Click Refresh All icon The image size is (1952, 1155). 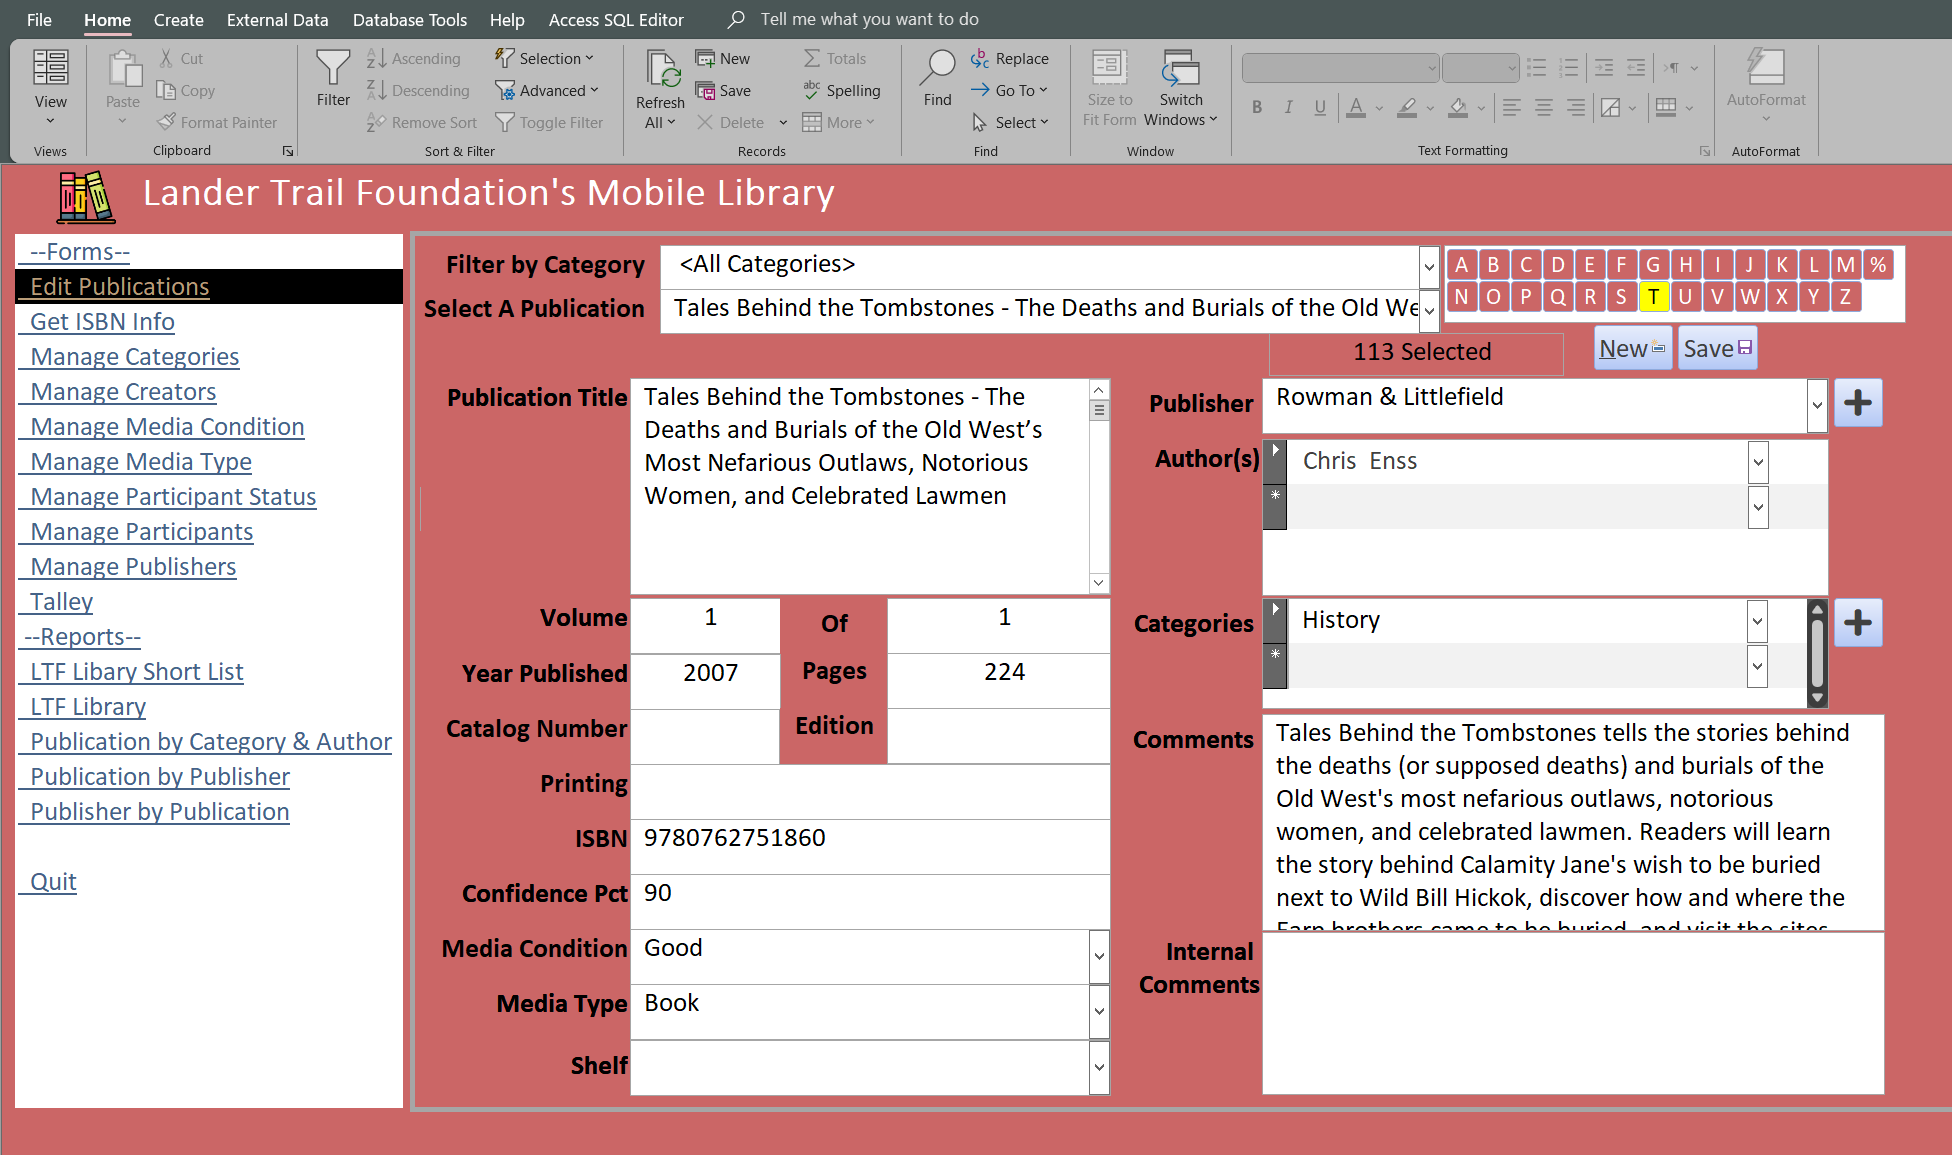pyautogui.click(x=660, y=69)
